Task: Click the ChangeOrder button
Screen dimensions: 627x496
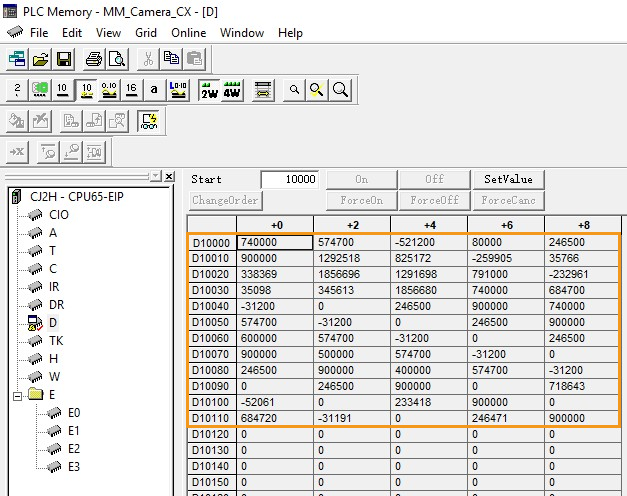Action: [x=225, y=200]
